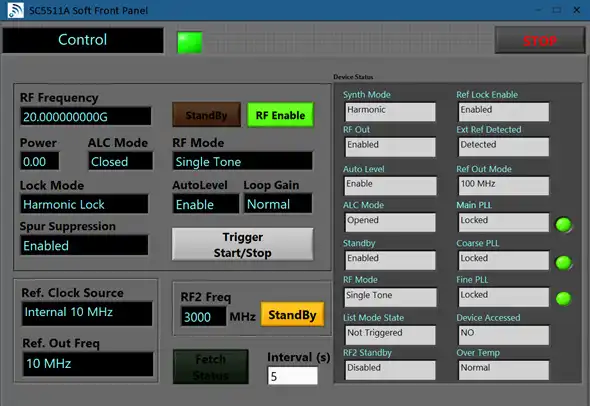Click the RF2 Freq 3000 field
The width and height of the screenshot is (590, 406).
coord(204,316)
